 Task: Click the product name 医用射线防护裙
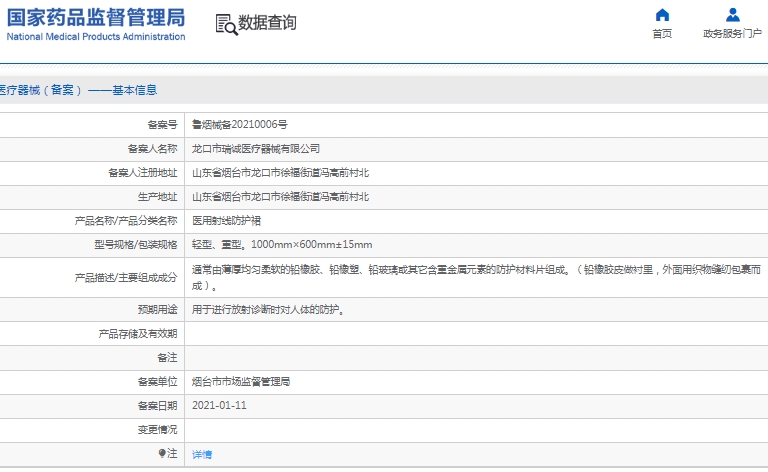pyautogui.click(x=226, y=221)
